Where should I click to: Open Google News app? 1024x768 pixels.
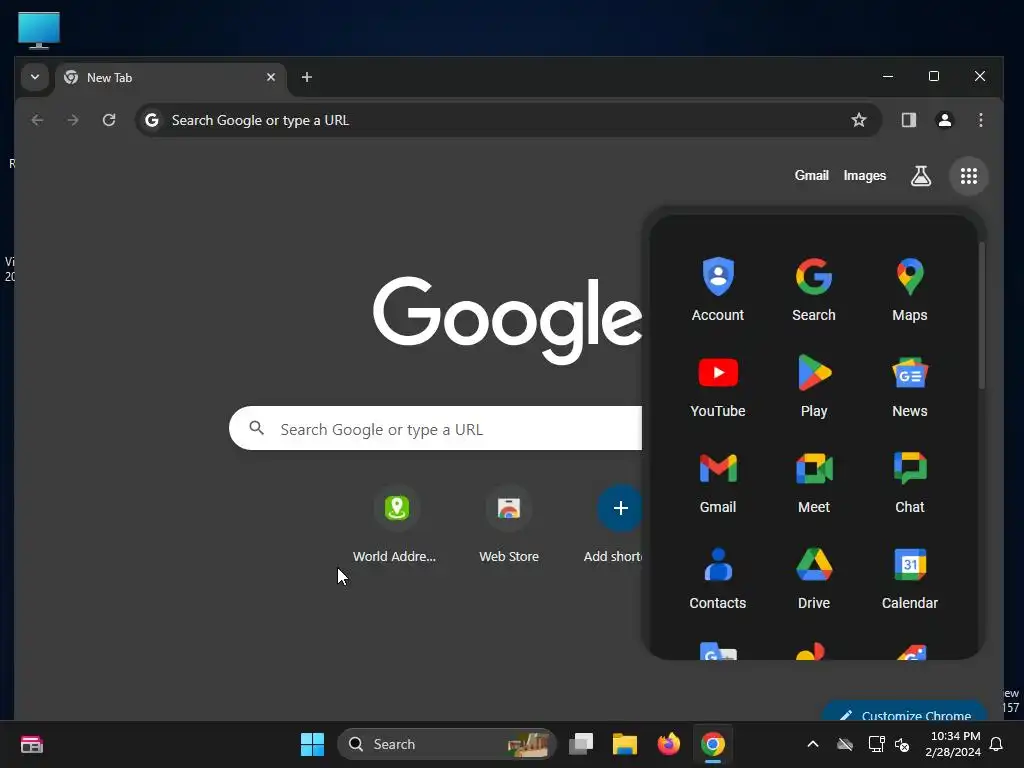[x=910, y=385]
